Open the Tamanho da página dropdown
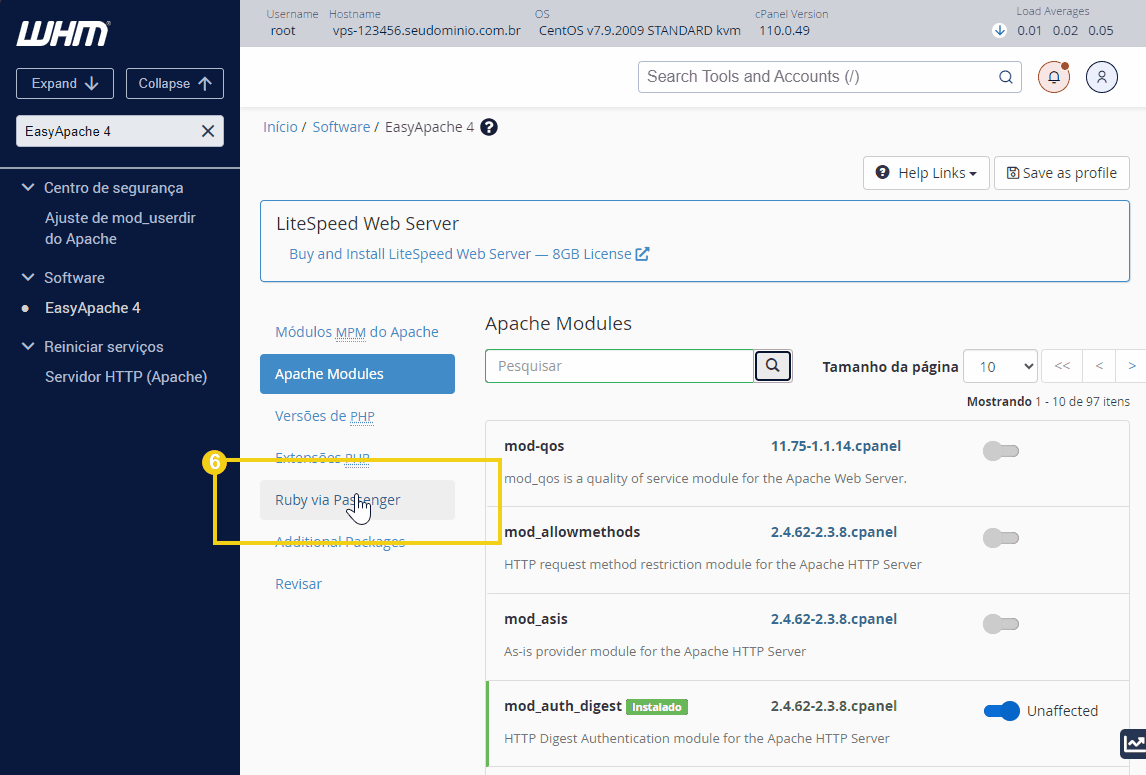Viewport: 1146px width, 775px height. [x=1001, y=366]
